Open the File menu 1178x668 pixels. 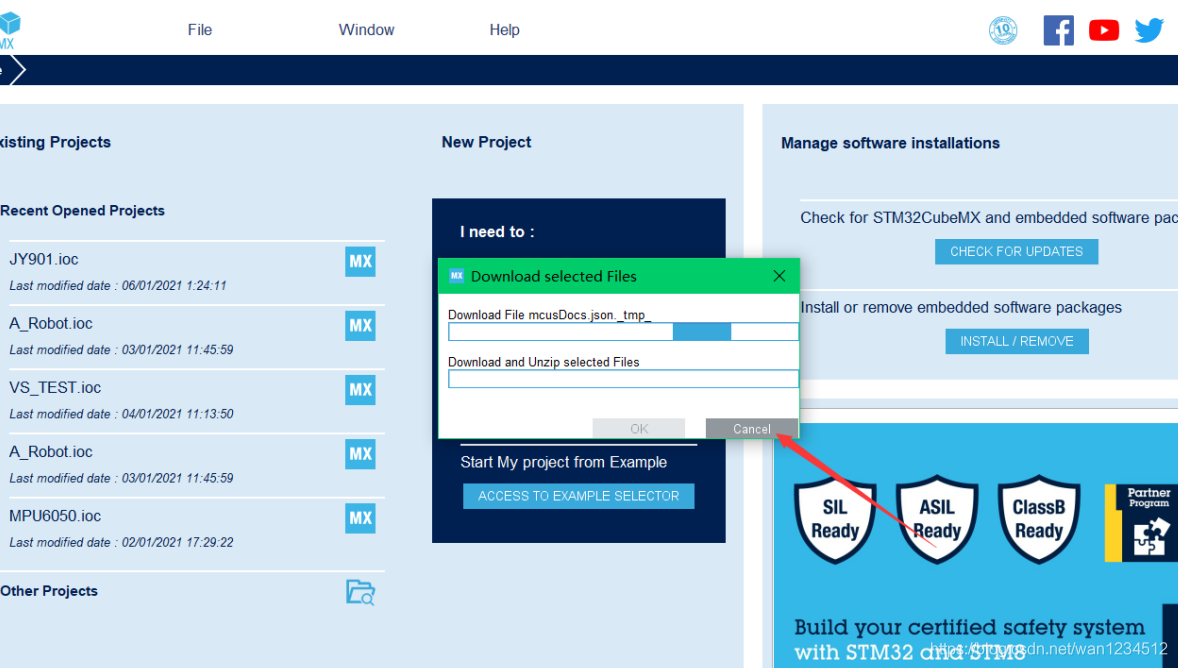[x=200, y=30]
